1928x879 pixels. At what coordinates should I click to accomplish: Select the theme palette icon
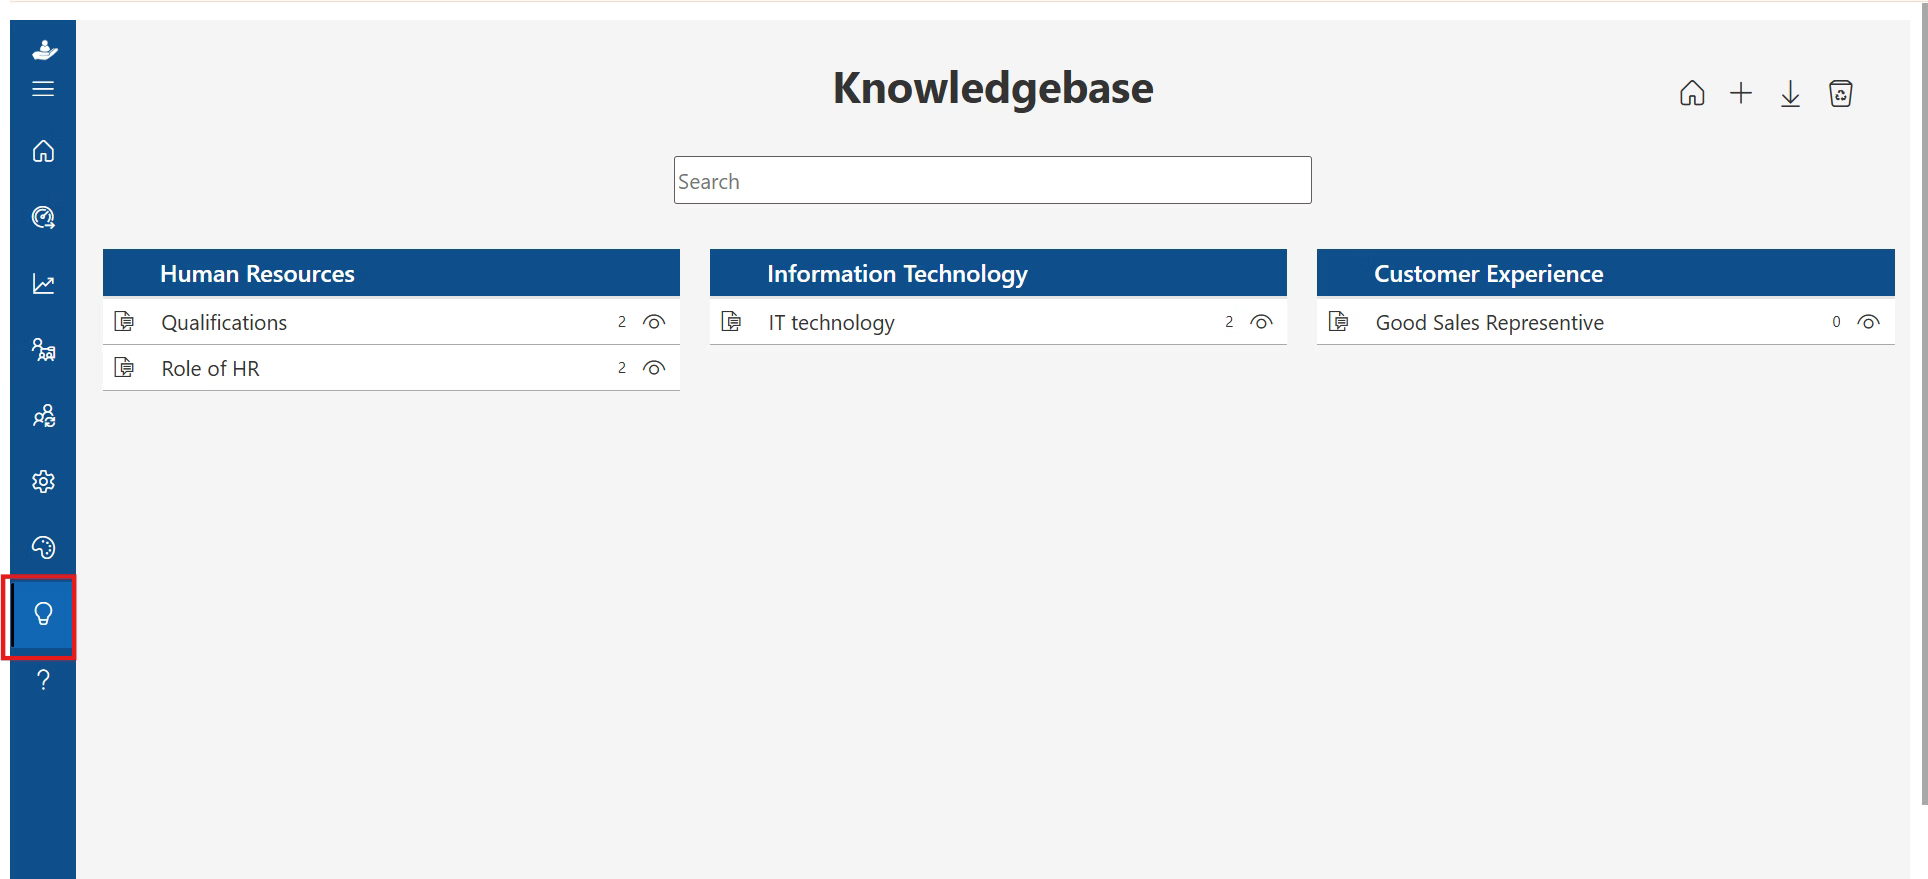[43, 547]
